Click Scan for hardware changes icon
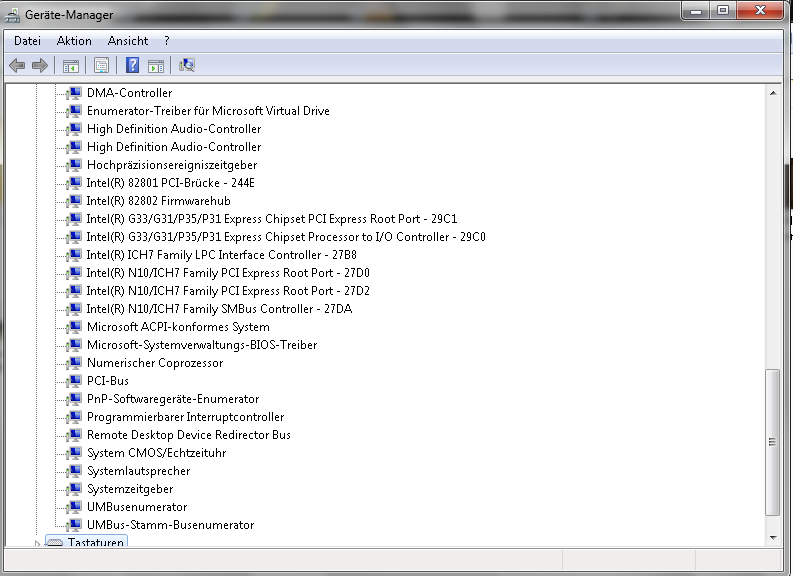Viewport: 793px width, 576px height. coord(187,65)
